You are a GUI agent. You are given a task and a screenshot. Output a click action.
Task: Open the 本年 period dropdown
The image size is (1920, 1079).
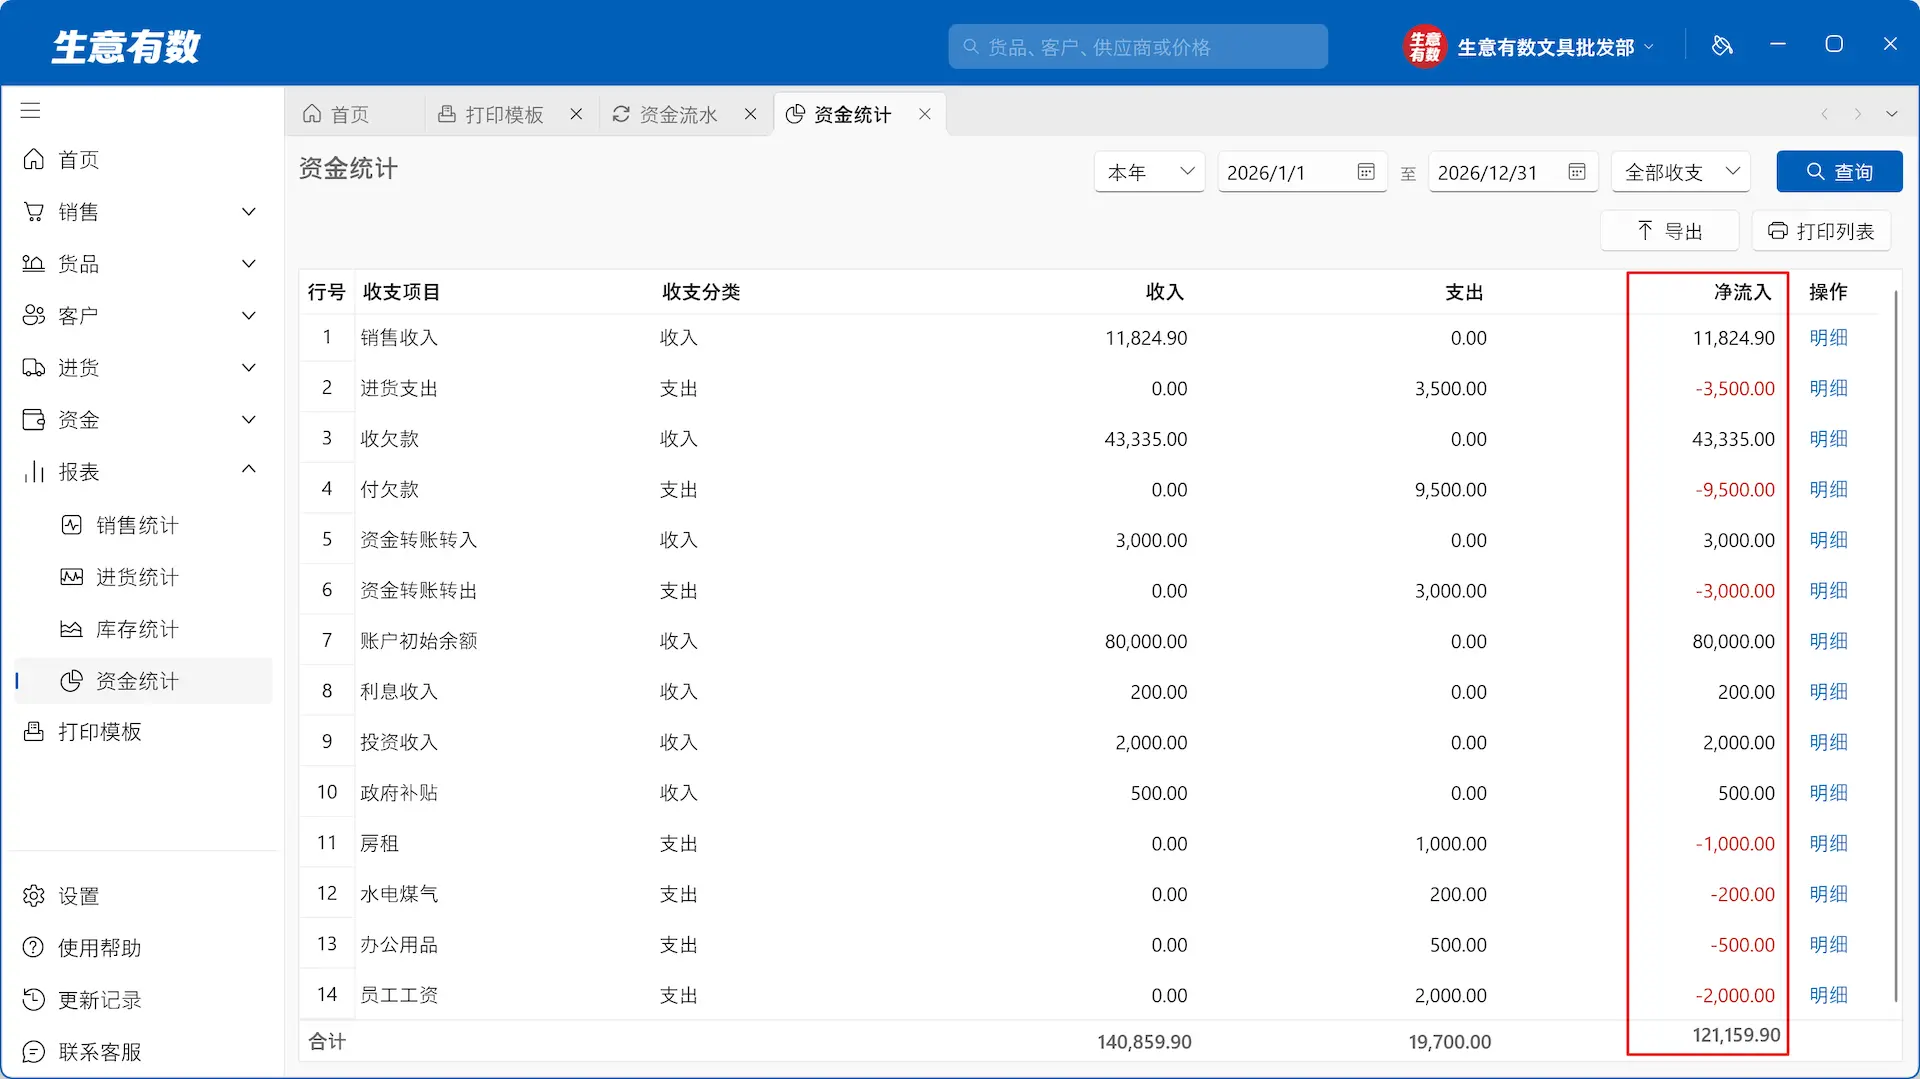[1150, 172]
